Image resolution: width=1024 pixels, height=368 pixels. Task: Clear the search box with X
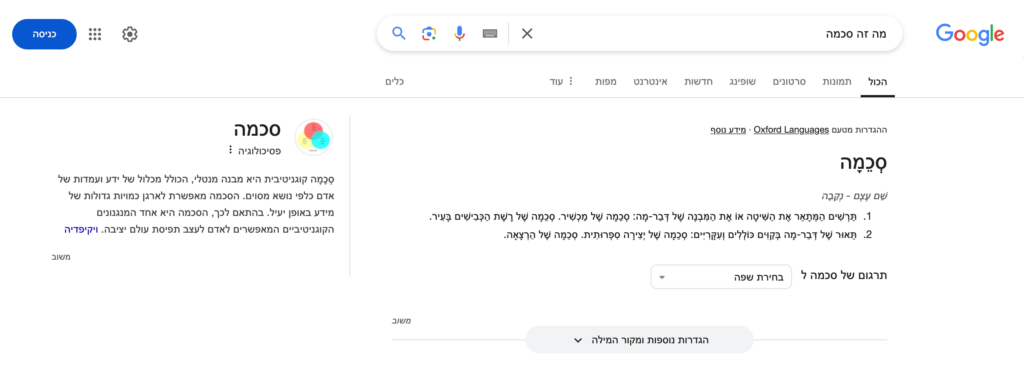click(527, 33)
